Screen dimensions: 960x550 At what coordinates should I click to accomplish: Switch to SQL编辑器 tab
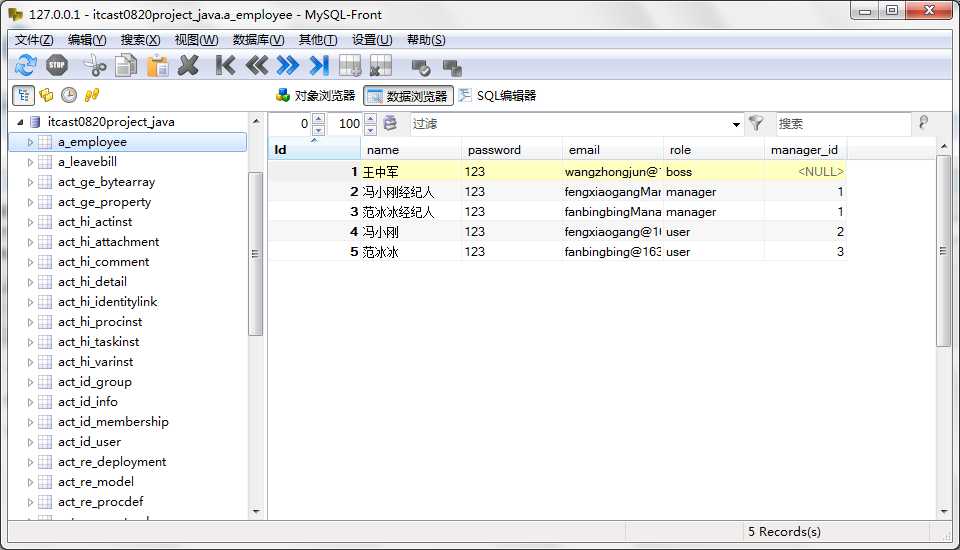pos(497,96)
